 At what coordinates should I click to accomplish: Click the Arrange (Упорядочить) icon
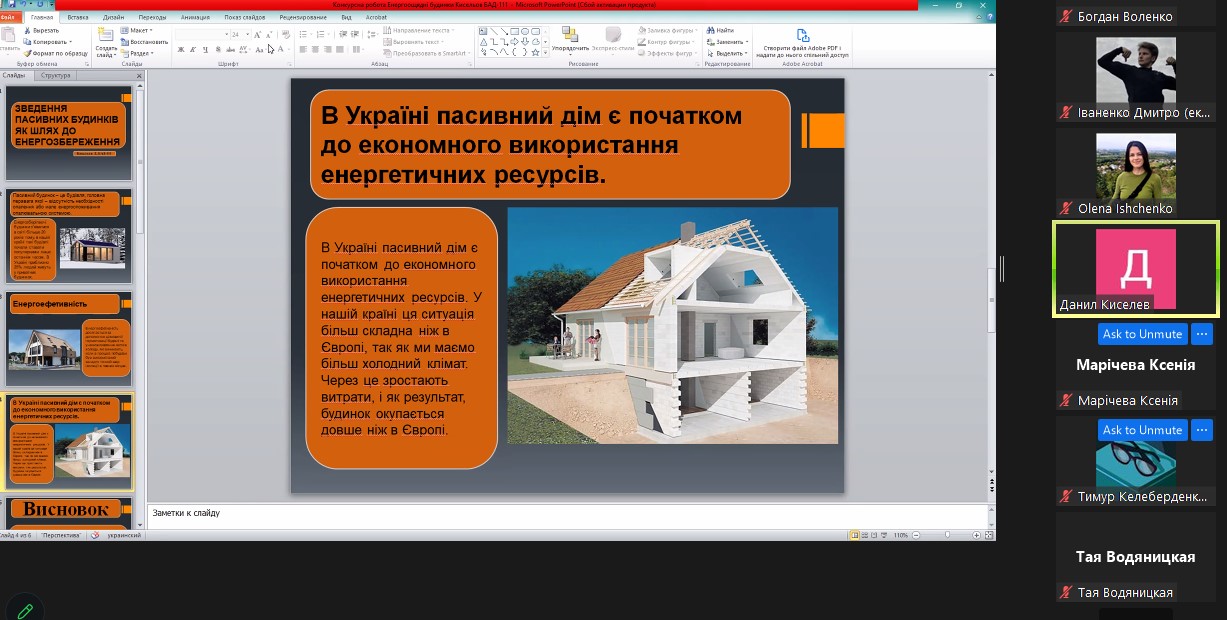pyautogui.click(x=570, y=39)
